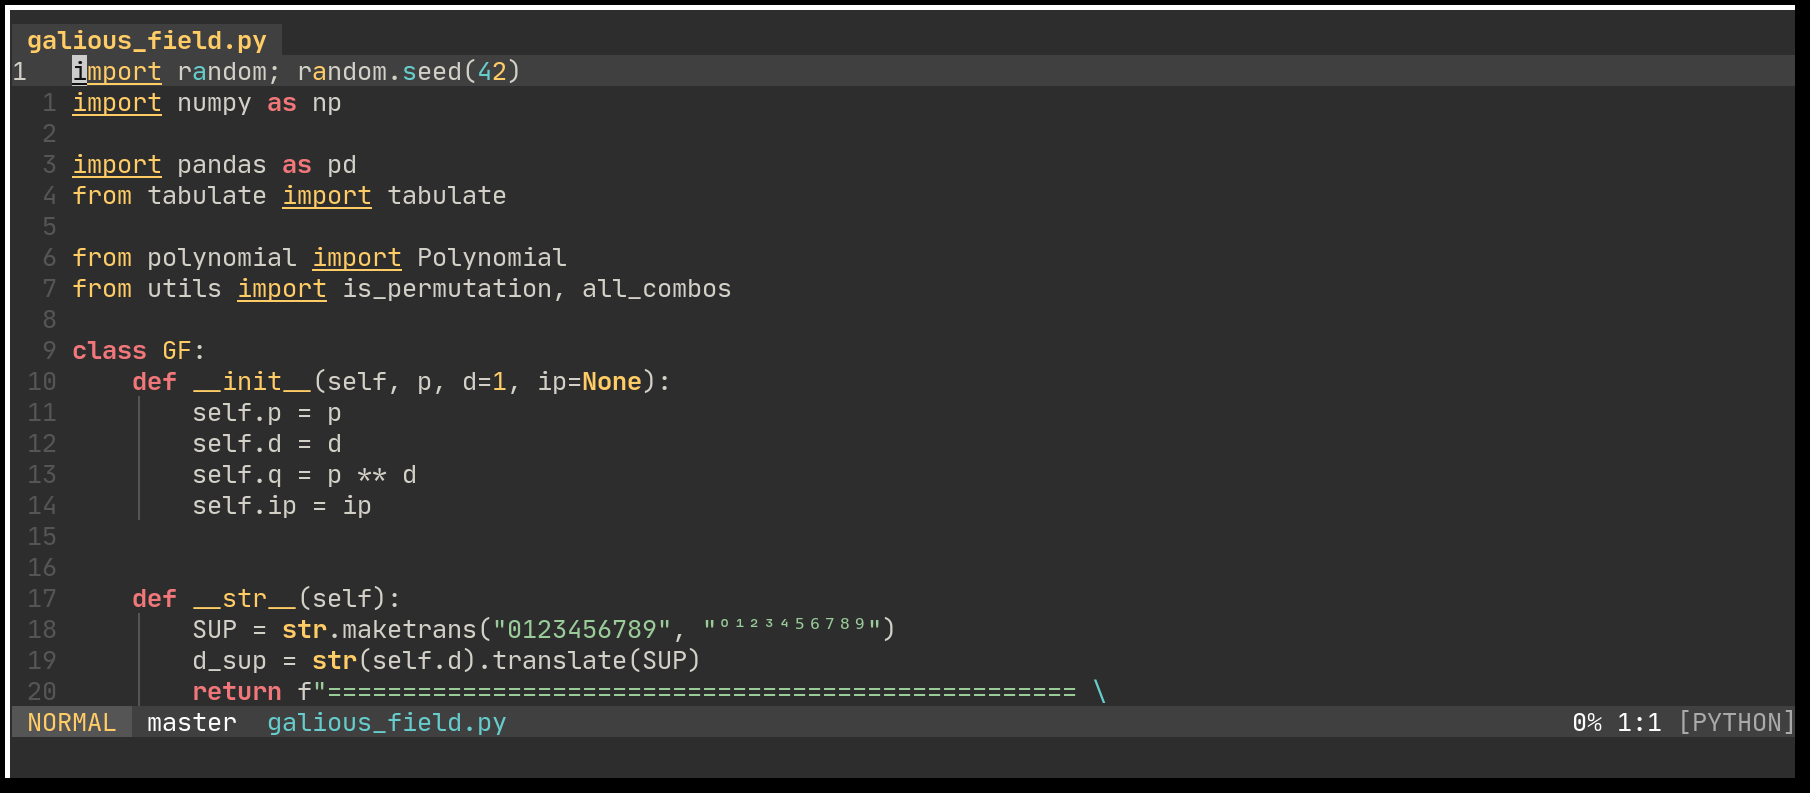Click 'return' keyword on line 20
The width and height of the screenshot is (1810, 793).
[237, 692]
